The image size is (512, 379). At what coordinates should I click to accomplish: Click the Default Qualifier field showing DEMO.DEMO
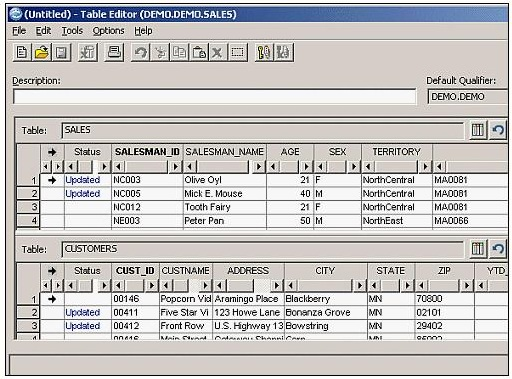(468, 97)
